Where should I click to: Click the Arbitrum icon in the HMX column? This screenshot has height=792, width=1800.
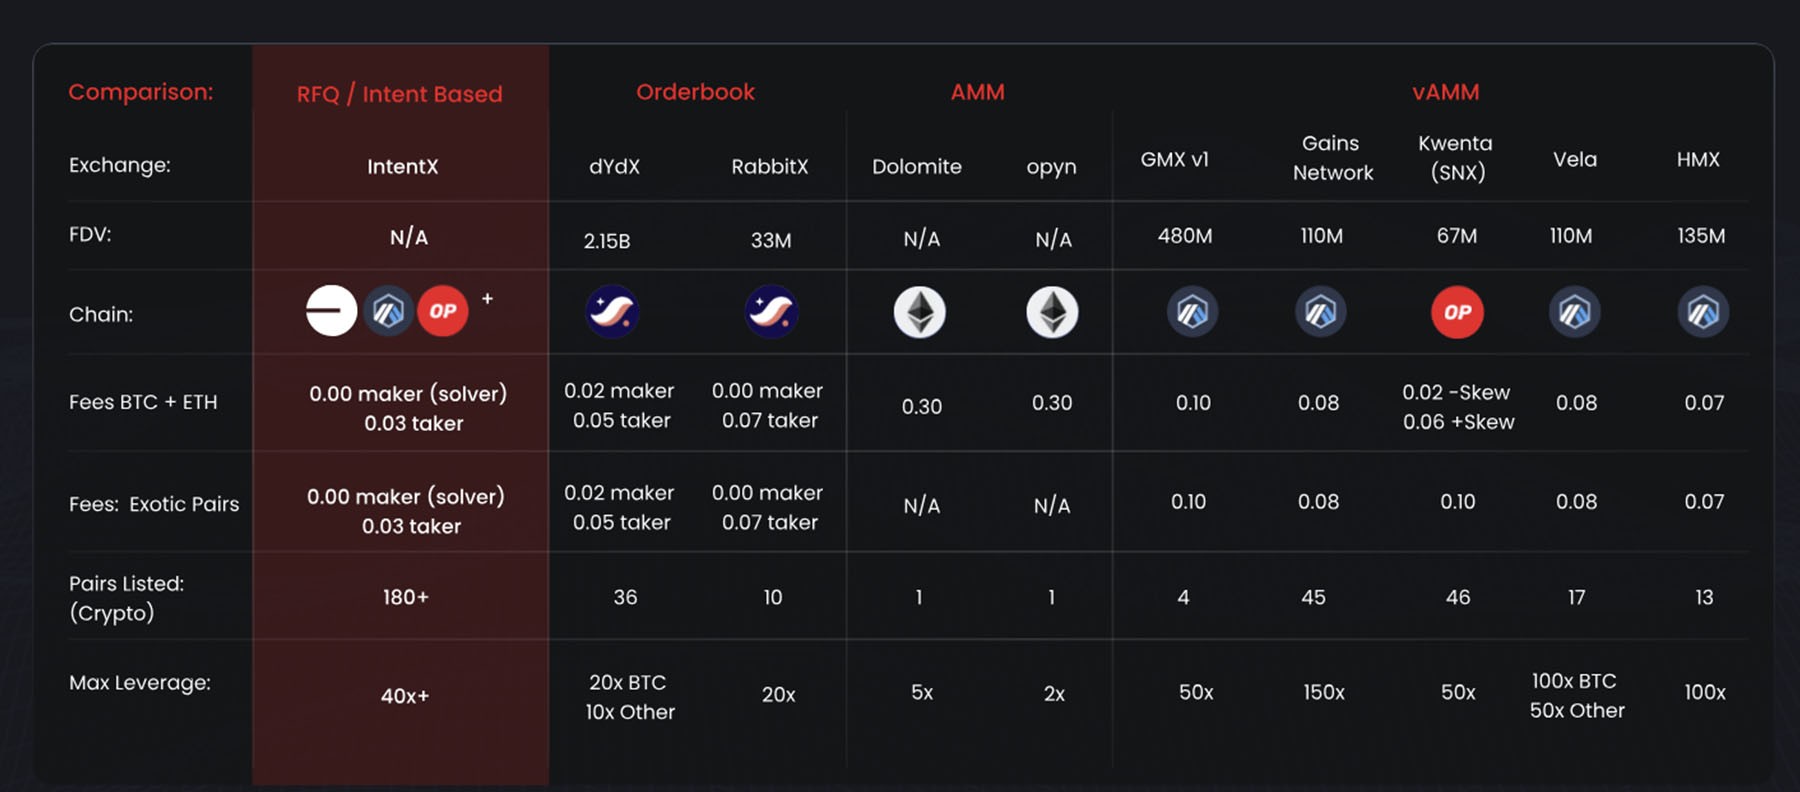coord(1703,312)
